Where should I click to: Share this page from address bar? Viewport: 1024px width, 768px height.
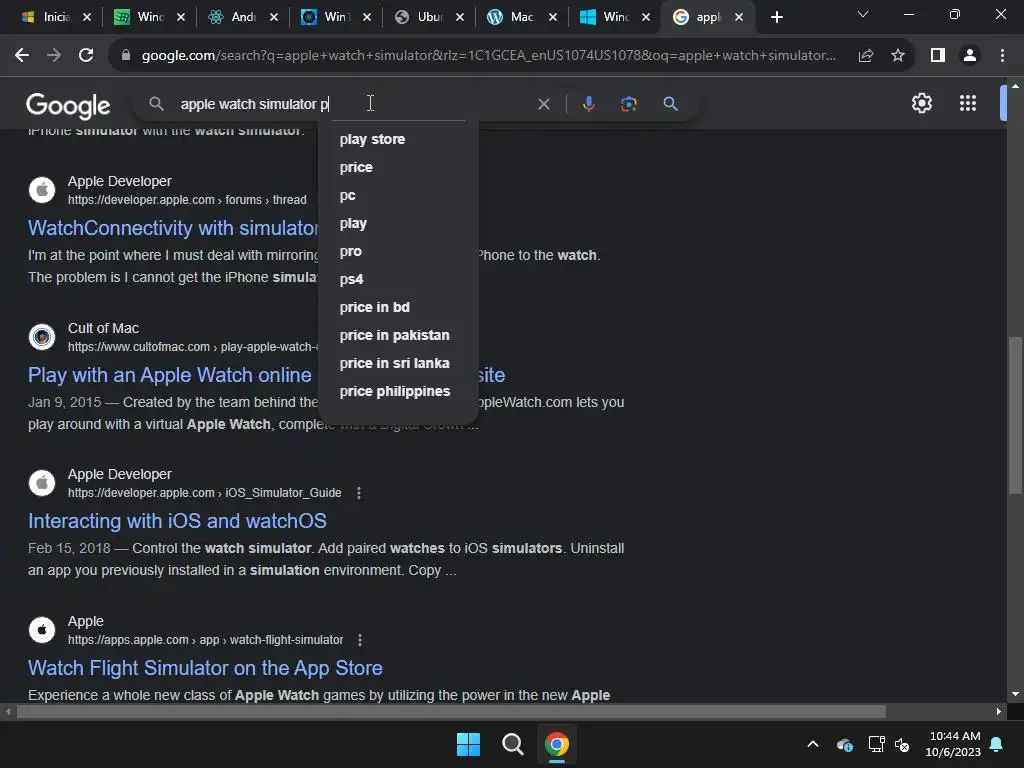pyautogui.click(x=866, y=56)
